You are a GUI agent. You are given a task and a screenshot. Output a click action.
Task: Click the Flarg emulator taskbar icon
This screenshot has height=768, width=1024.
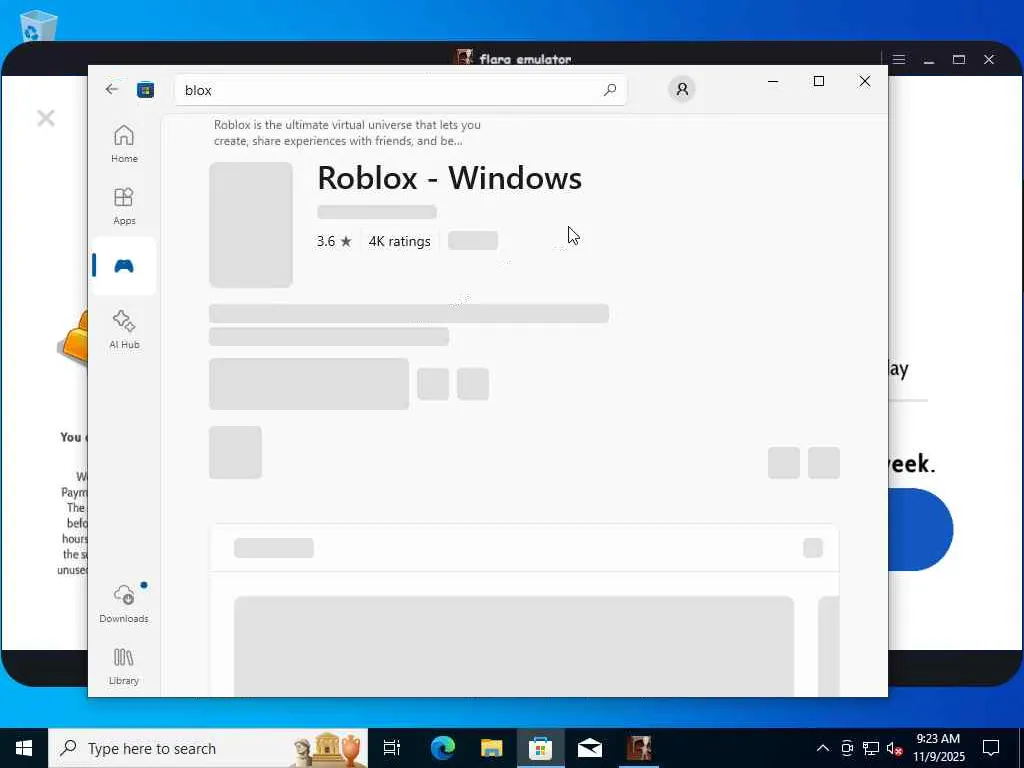(638, 748)
